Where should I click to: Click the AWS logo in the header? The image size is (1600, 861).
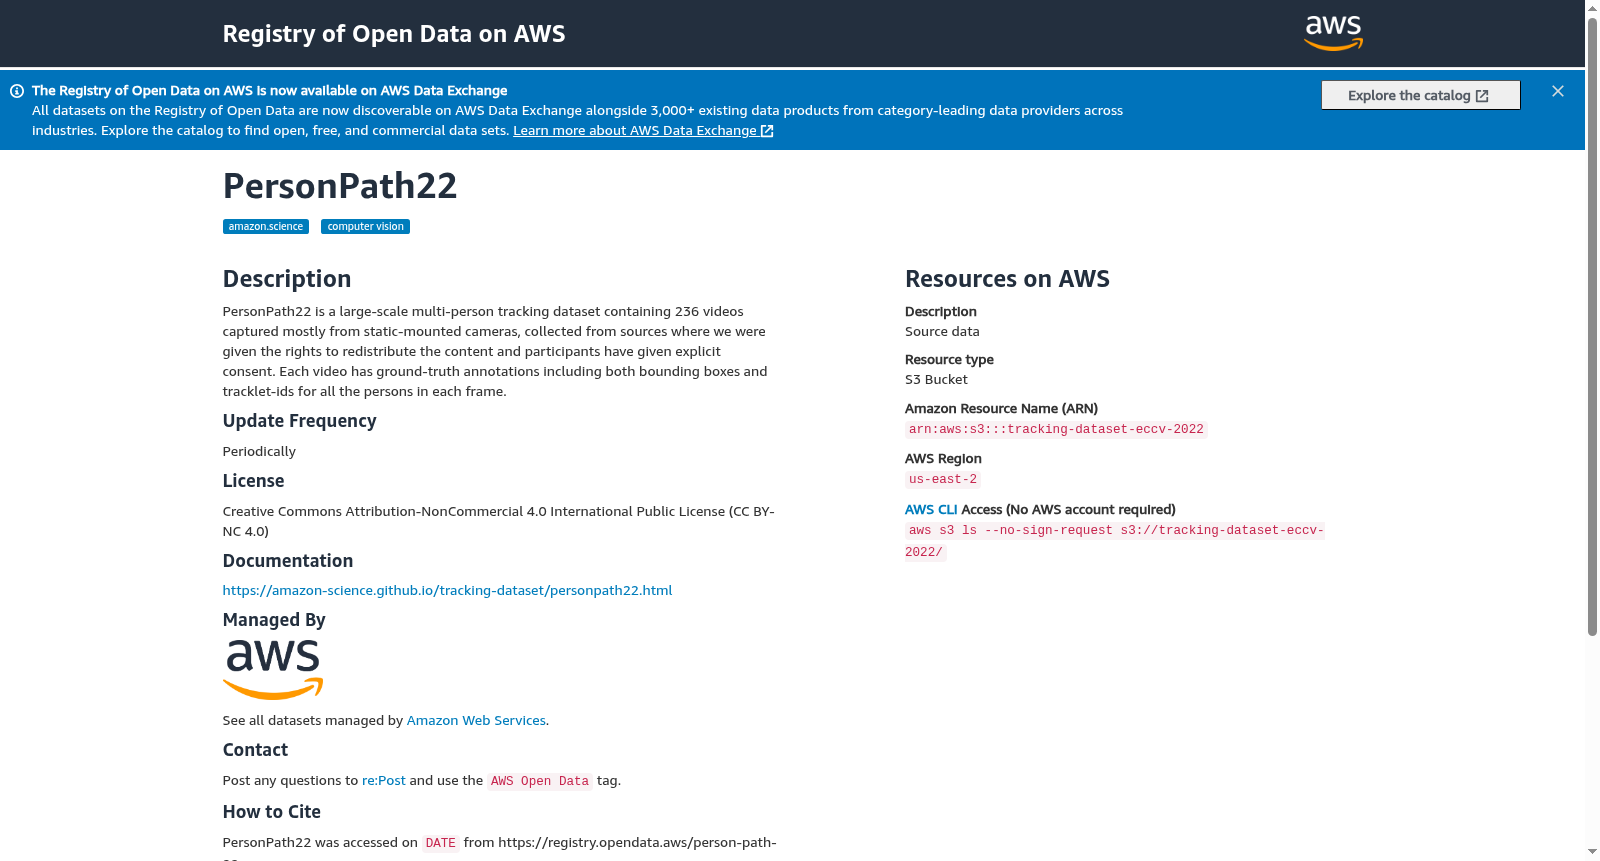pos(1333,33)
